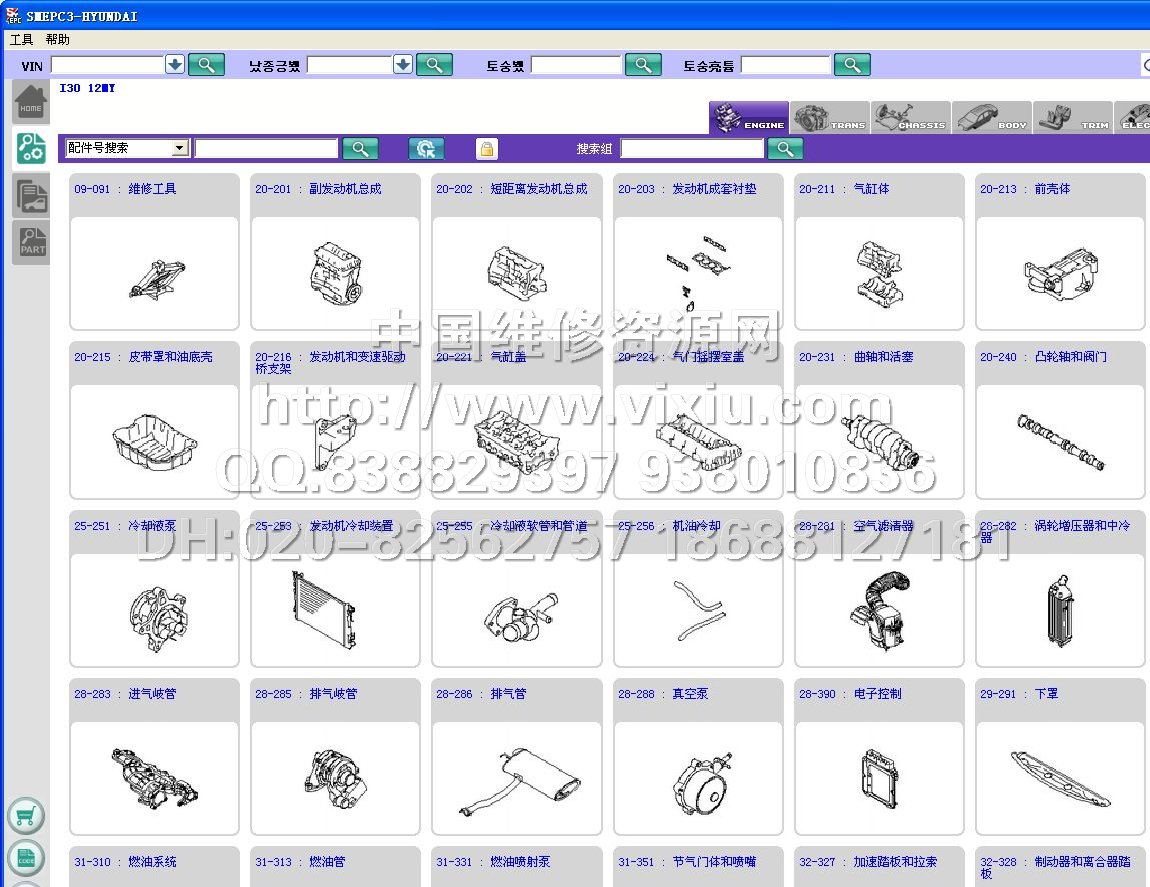The height and width of the screenshot is (887, 1150).
Task: Click the cursor-refresh icon in purple toolbar
Action: point(426,149)
